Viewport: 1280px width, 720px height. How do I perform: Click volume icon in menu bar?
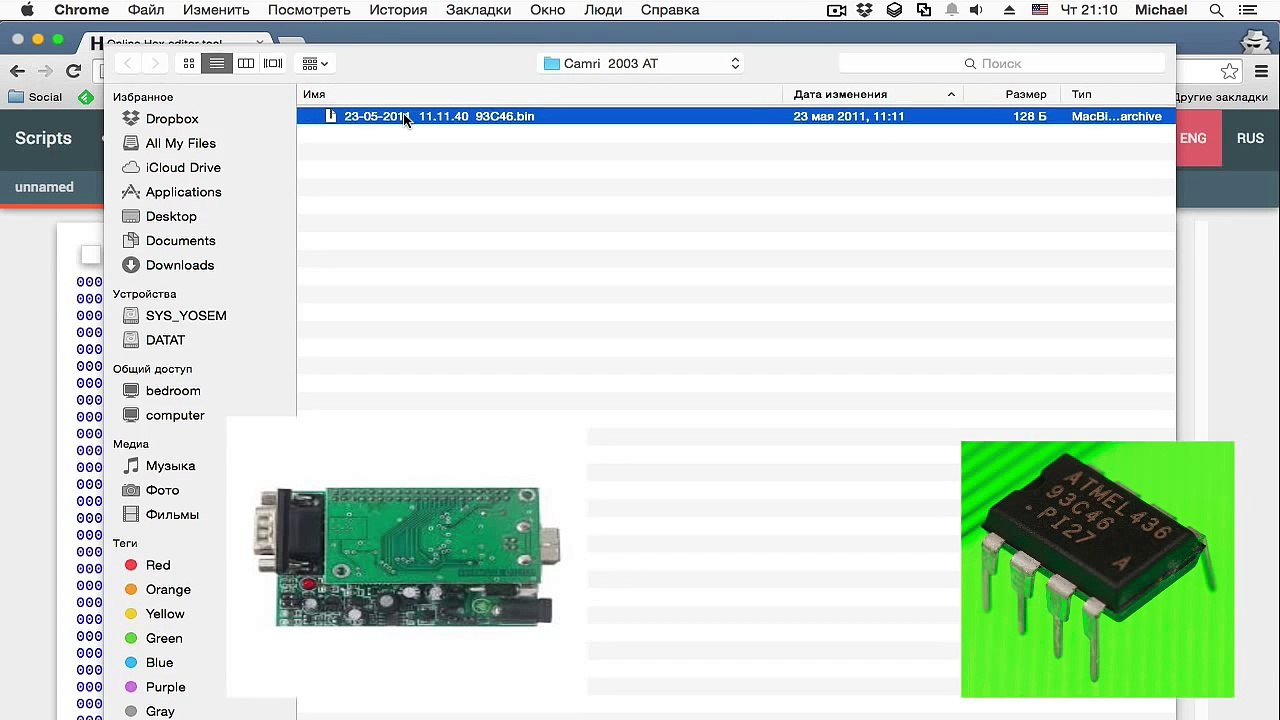click(x=976, y=10)
